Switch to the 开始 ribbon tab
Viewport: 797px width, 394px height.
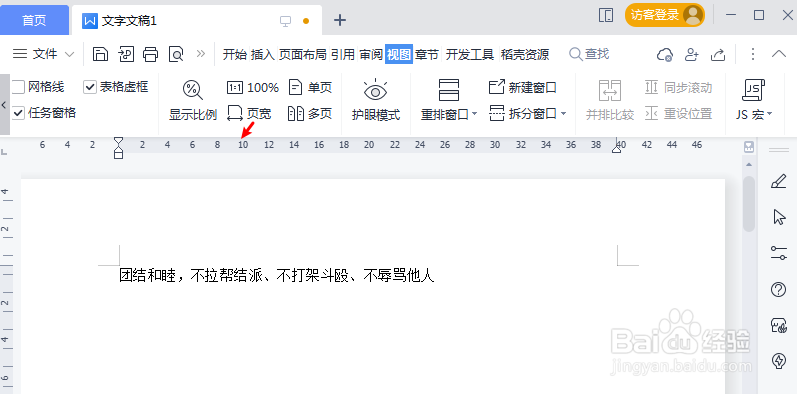(234, 54)
